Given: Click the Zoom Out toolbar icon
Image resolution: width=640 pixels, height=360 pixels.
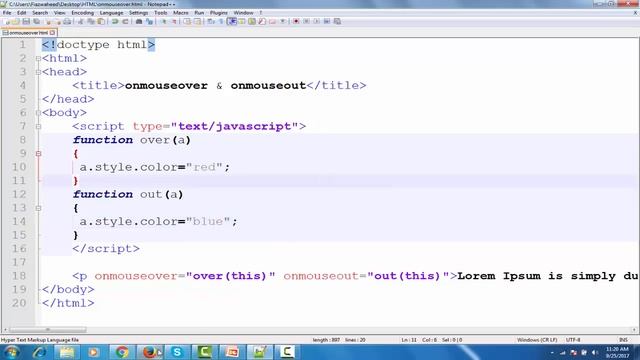Looking at the screenshot, I should point(174,21).
